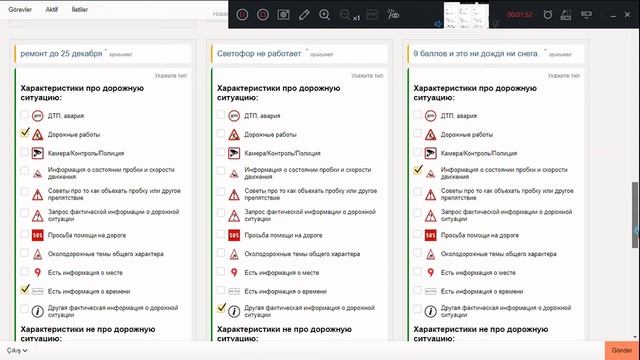This screenshot has height=360, width=640.
Task: Check Камера/Контроль/Полиция in Светофор card
Action: (221, 152)
